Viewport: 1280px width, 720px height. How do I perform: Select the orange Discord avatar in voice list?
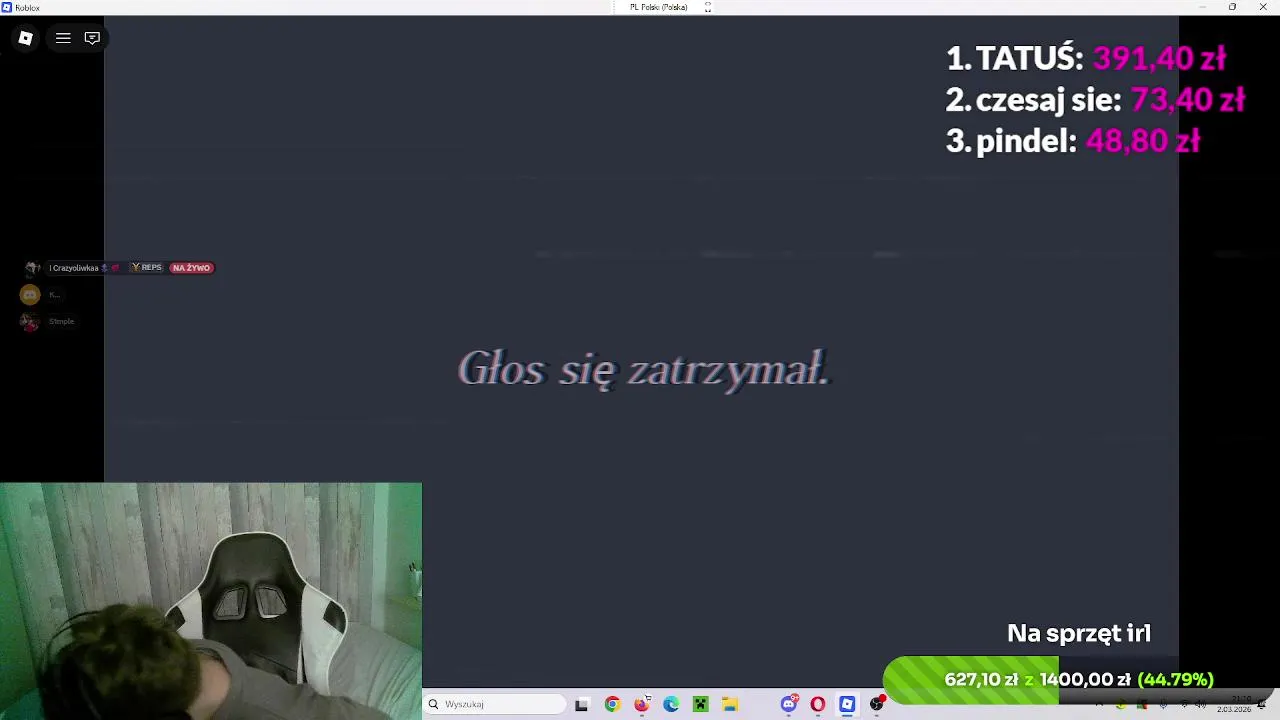pyautogui.click(x=30, y=294)
